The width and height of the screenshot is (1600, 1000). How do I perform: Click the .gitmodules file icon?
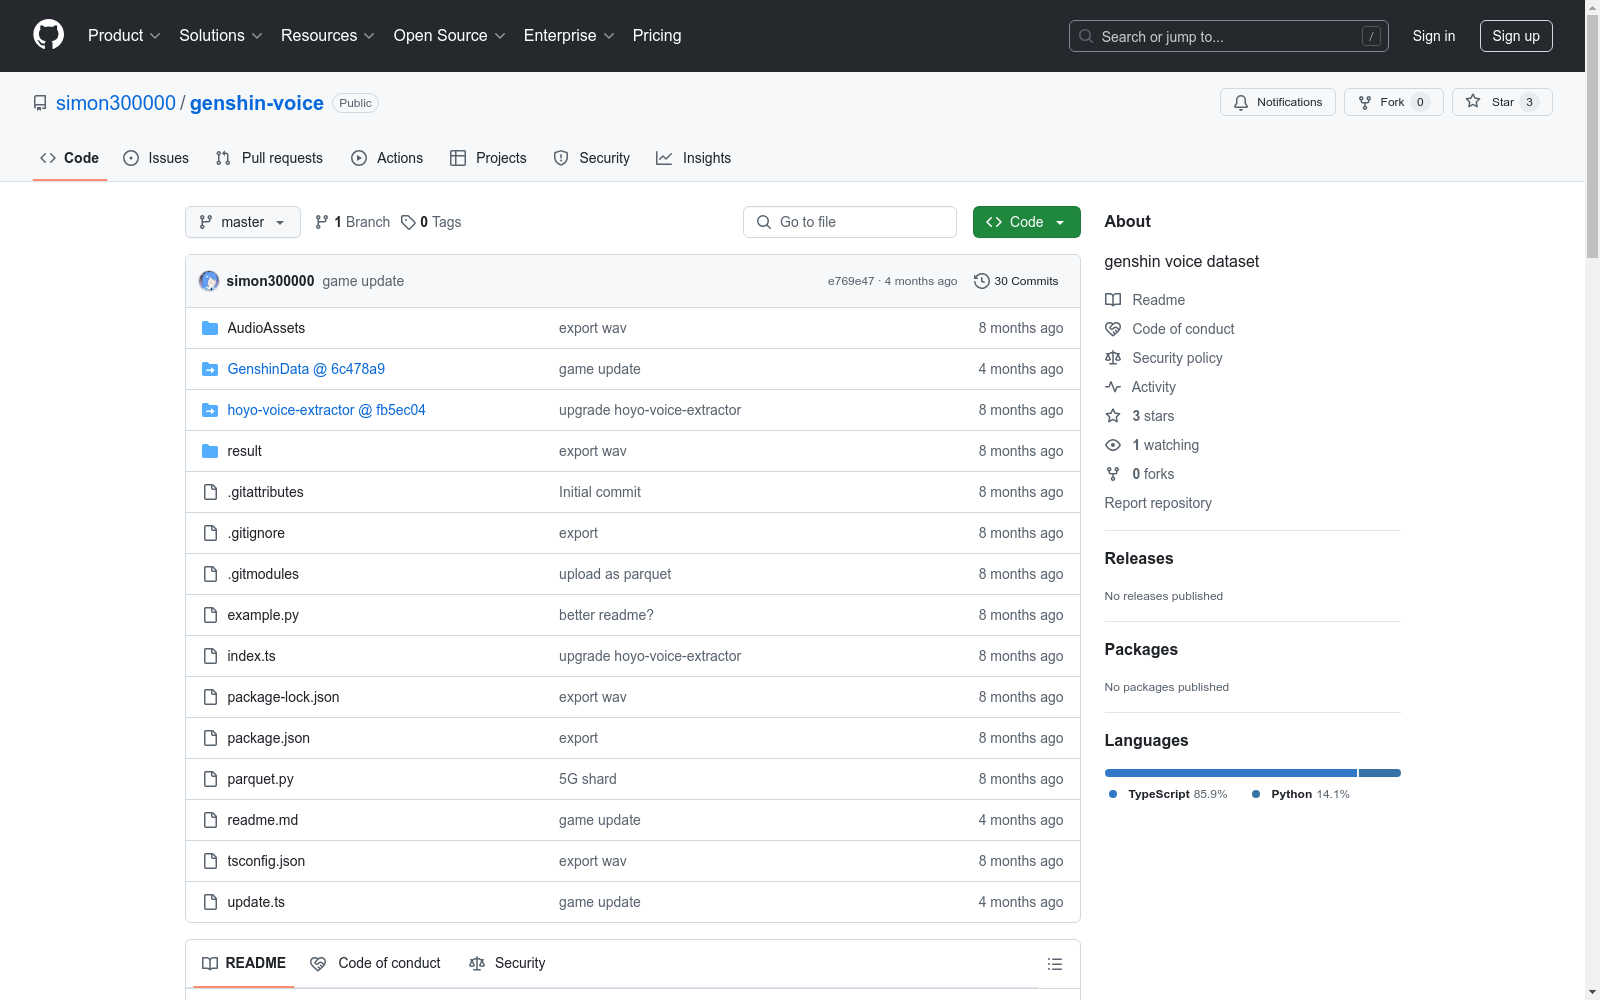[210, 574]
